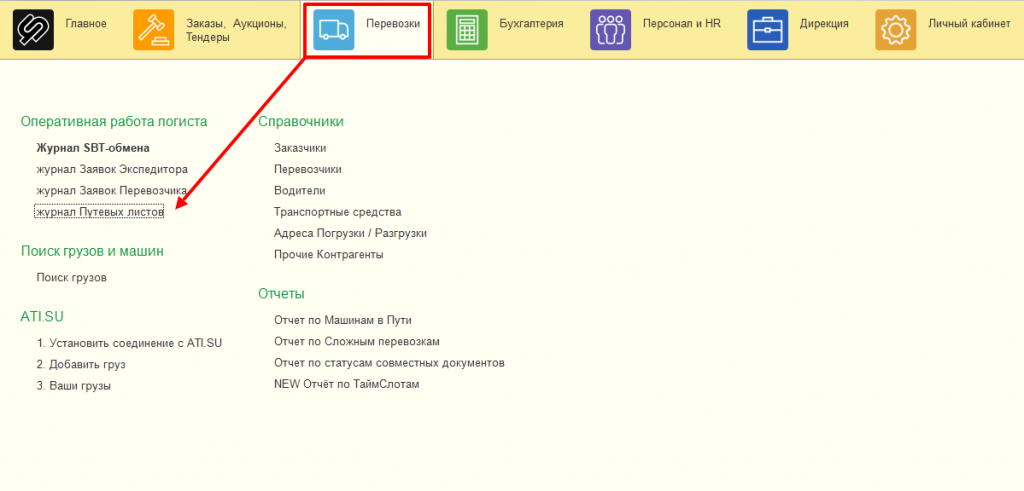
Task: Click the Оперативная работа логиста heading
Action: pyautogui.click(x=114, y=121)
